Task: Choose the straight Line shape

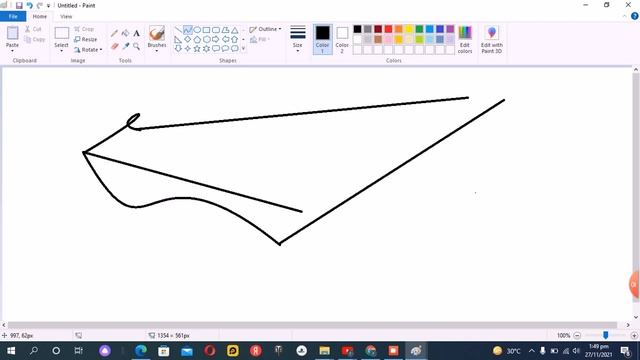Action: (178, 30)
